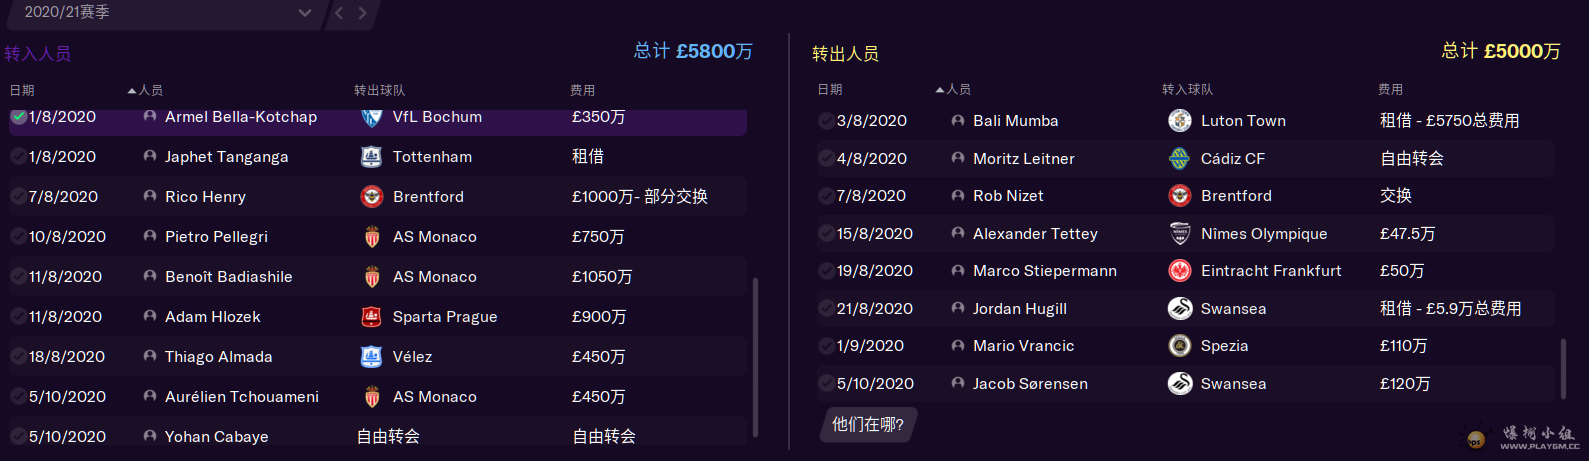Click player icon beside Rico Henry

(150, 196)
